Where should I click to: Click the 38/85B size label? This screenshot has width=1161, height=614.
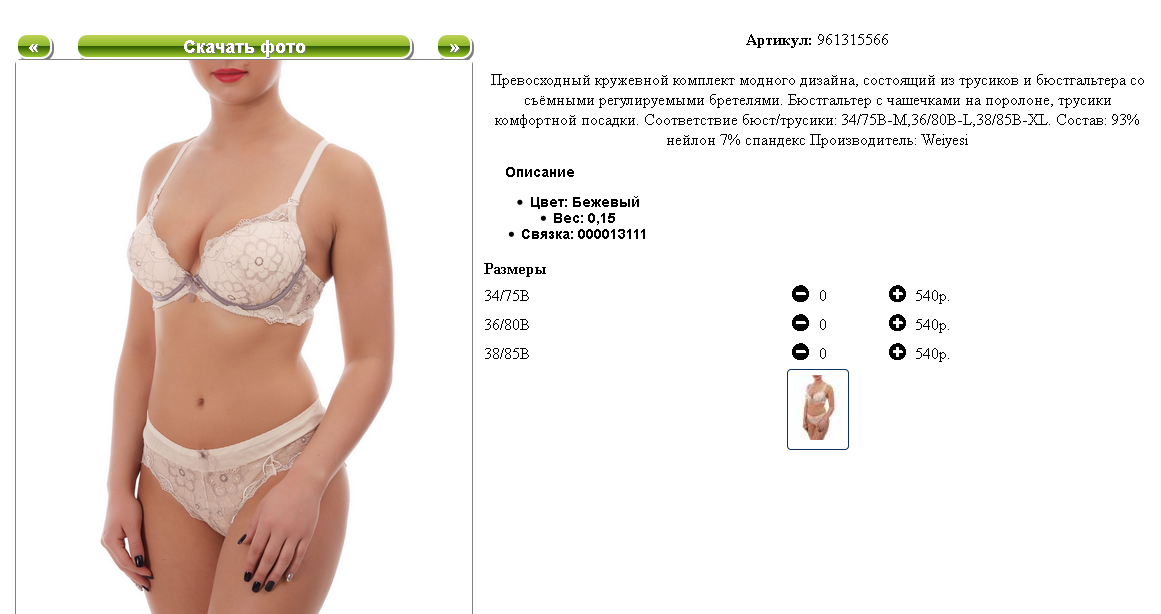[506, 354]
